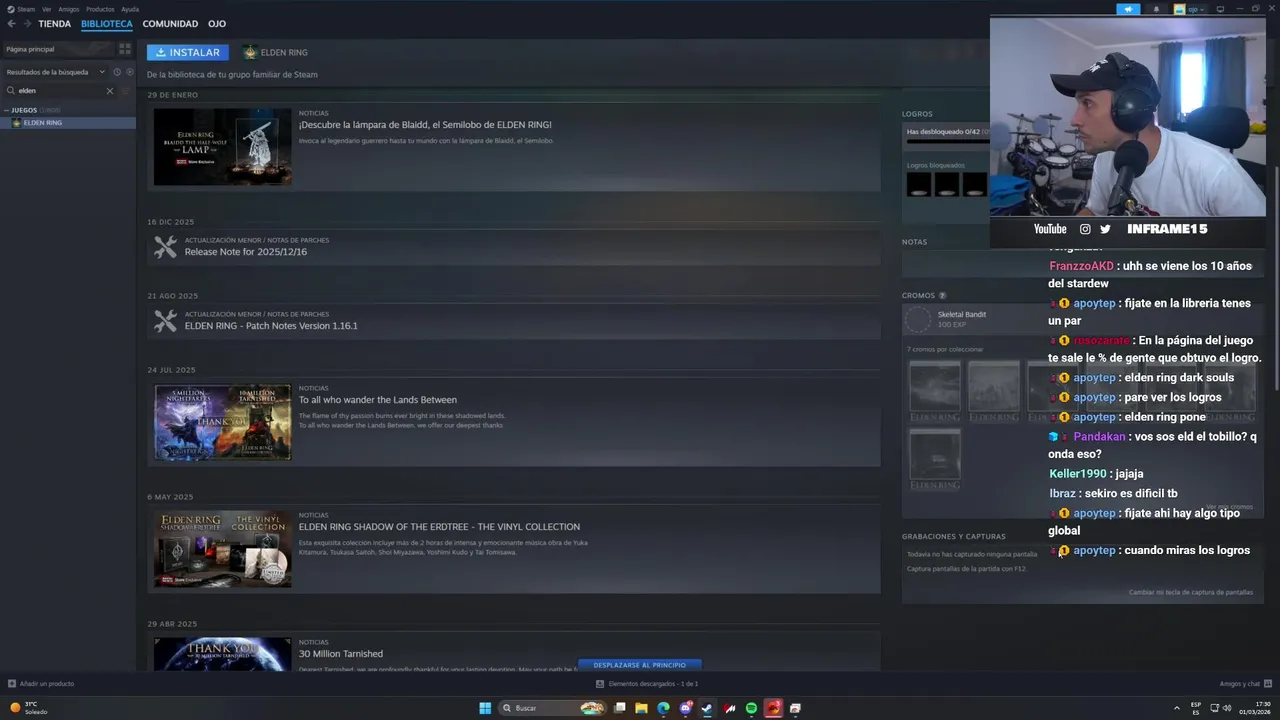Open the Amigos menu
The image size is (1280, 720).
[69, 9]
